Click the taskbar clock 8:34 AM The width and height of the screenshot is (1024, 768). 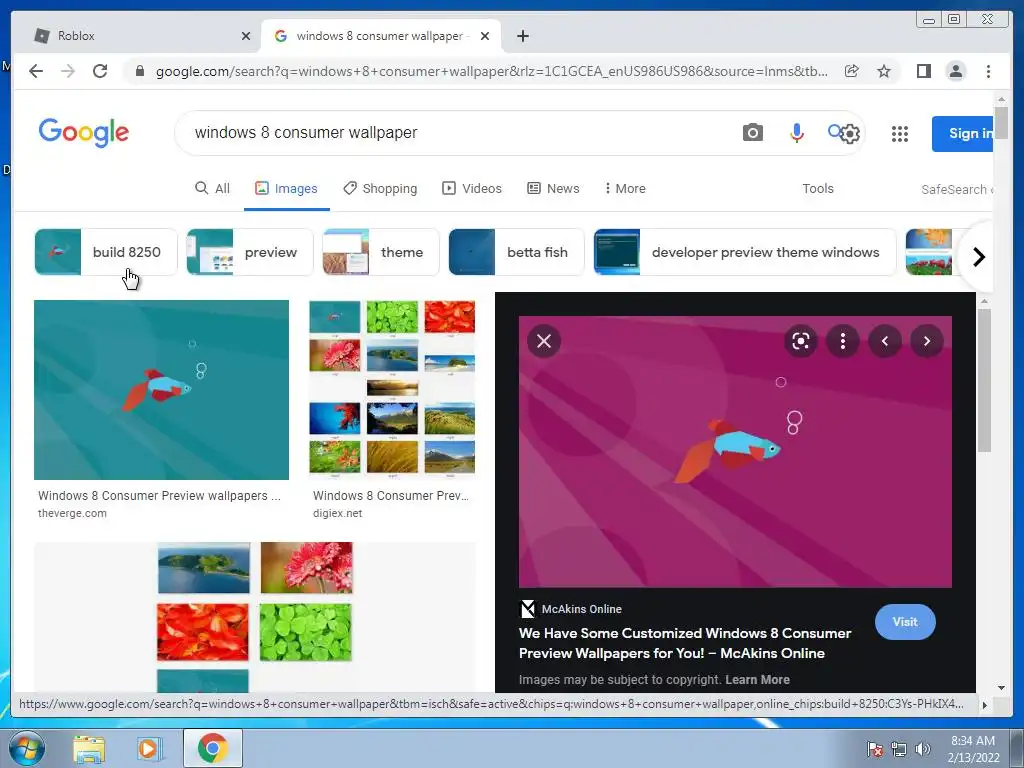973,741
